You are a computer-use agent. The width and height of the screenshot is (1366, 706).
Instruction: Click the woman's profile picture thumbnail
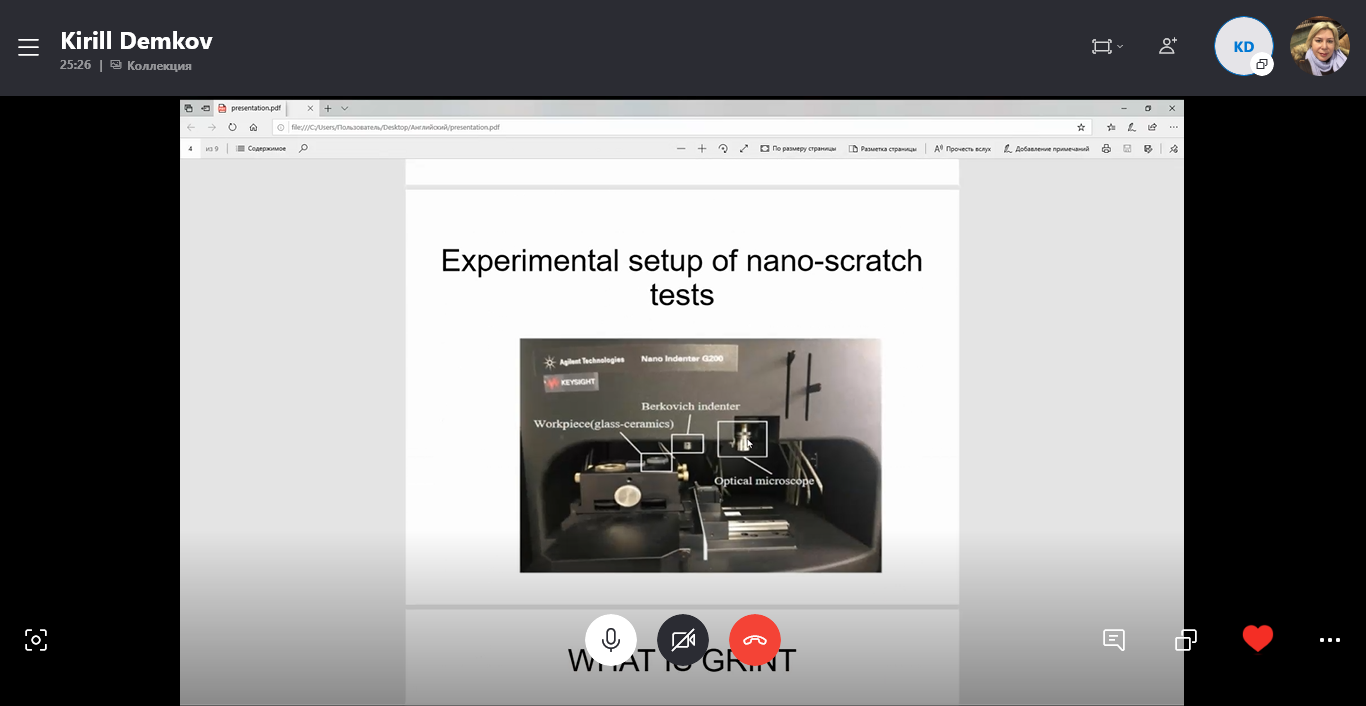[1319, 46]
